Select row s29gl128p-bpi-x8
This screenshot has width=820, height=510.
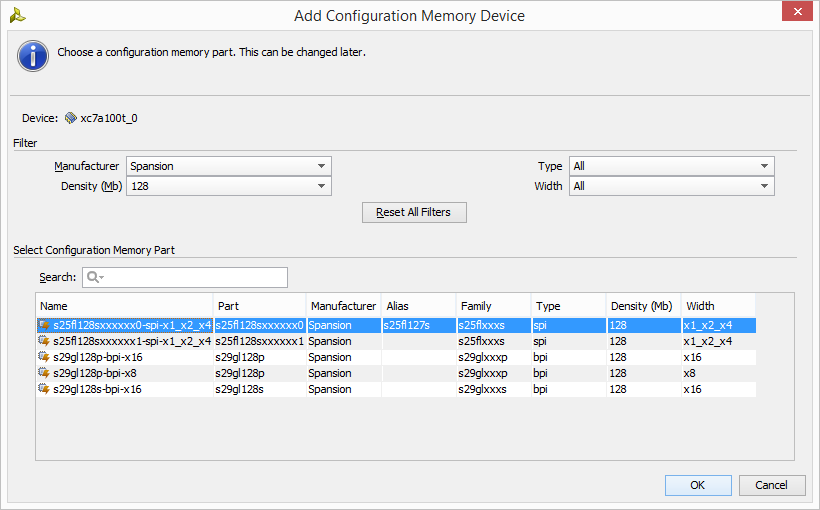[x=396, y=373]
